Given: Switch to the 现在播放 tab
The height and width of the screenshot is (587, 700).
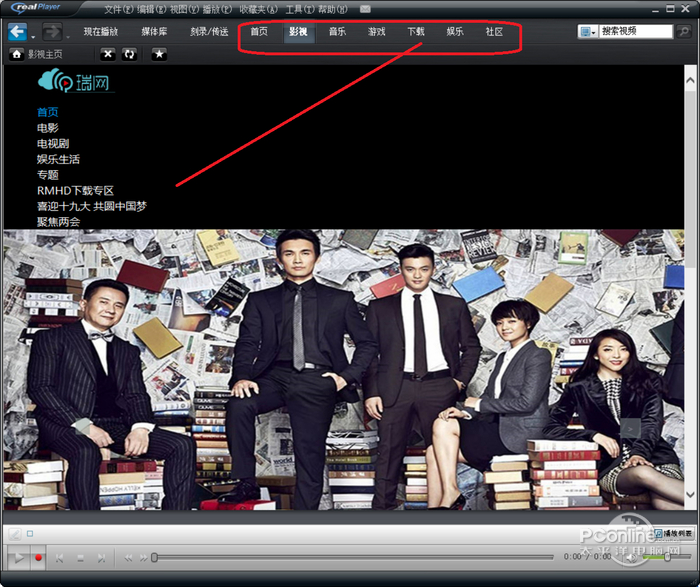Looking at the screenshot, I should point(101,32).
